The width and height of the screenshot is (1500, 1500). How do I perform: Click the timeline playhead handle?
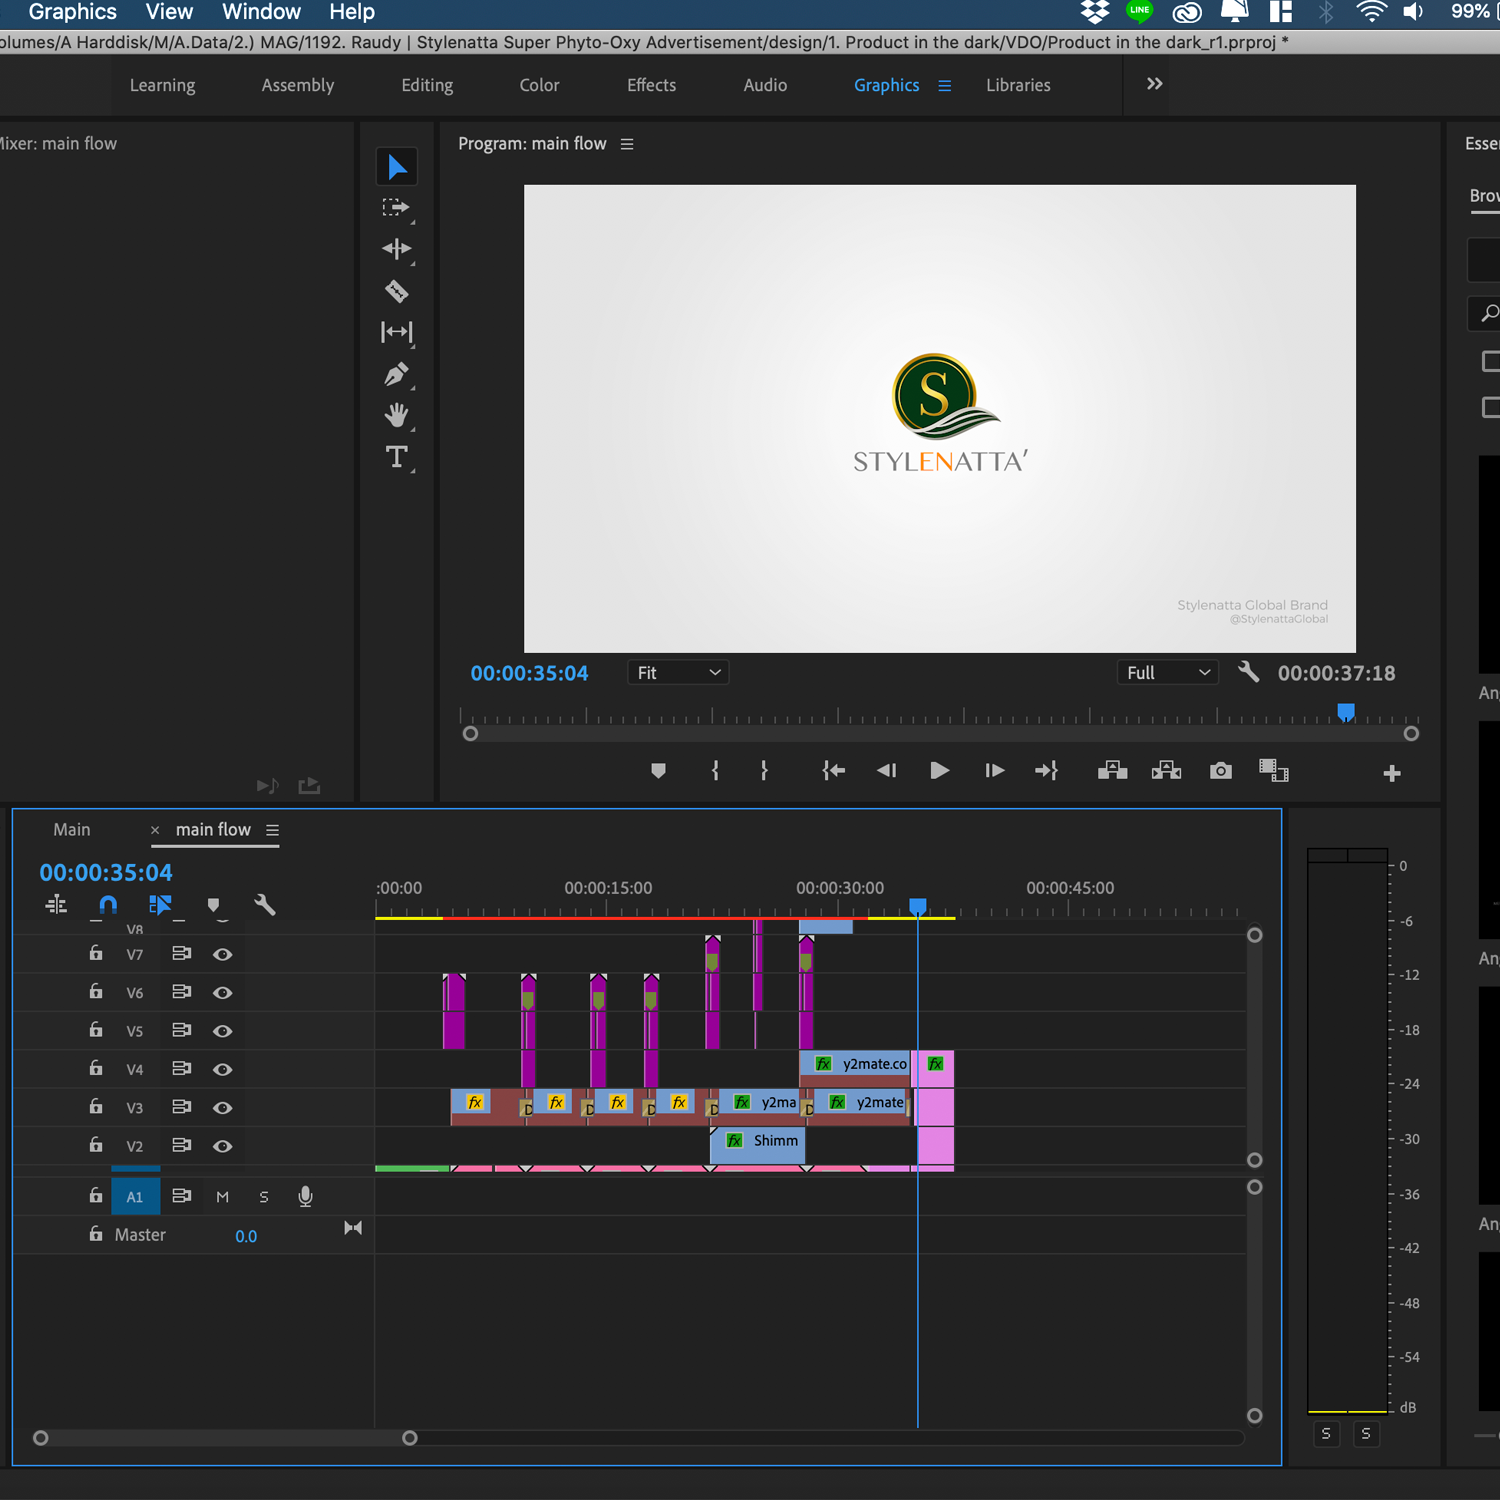[x=917, y=906]
